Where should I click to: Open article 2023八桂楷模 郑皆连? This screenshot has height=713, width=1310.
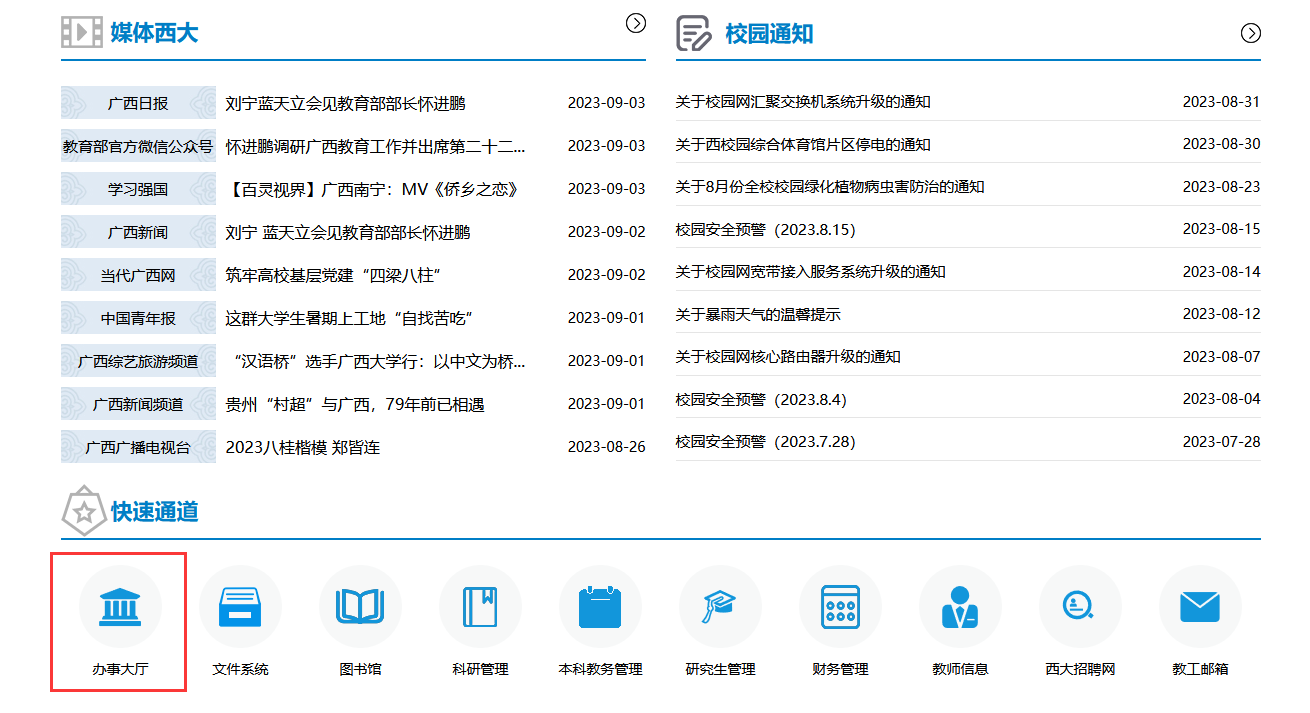pyautogui.click(x=302, y=447)
